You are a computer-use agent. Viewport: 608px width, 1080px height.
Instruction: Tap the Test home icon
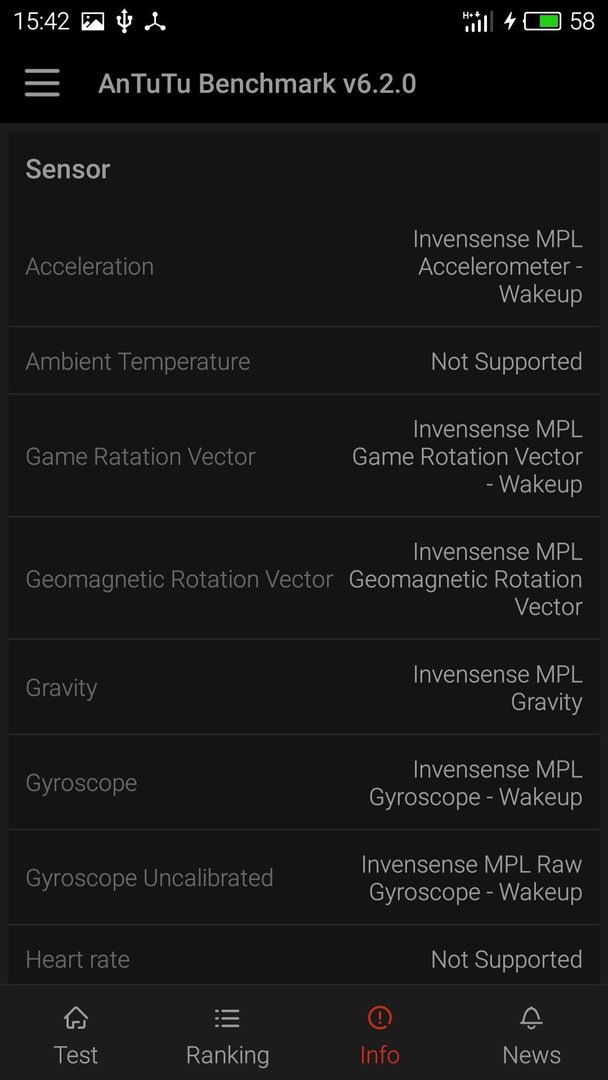coord(76,1017)
